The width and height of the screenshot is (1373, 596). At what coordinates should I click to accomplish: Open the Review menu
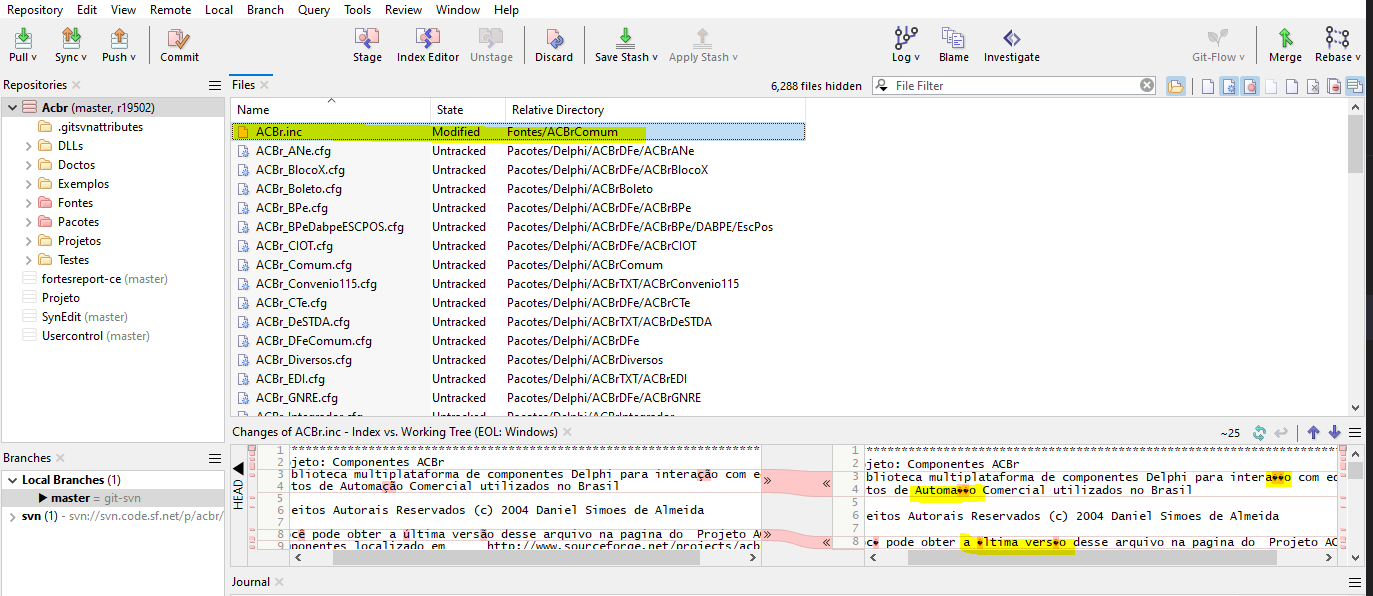pyautogui.click(x=403, y=10)
